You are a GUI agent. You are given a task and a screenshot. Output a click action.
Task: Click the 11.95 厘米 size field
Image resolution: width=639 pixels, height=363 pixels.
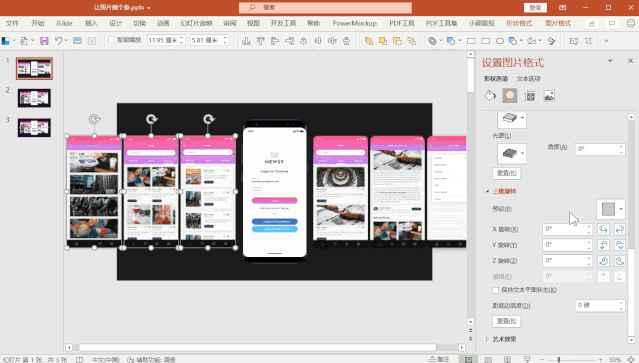tap(166, 40)
